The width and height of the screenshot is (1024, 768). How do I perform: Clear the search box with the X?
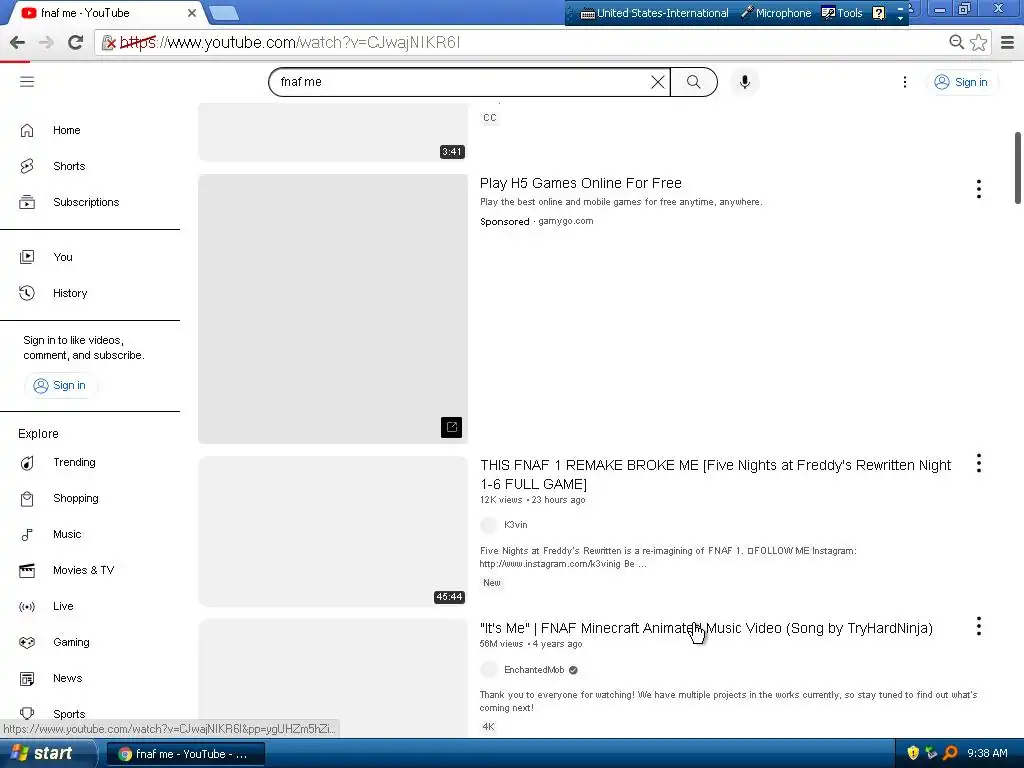click(658, 82)
